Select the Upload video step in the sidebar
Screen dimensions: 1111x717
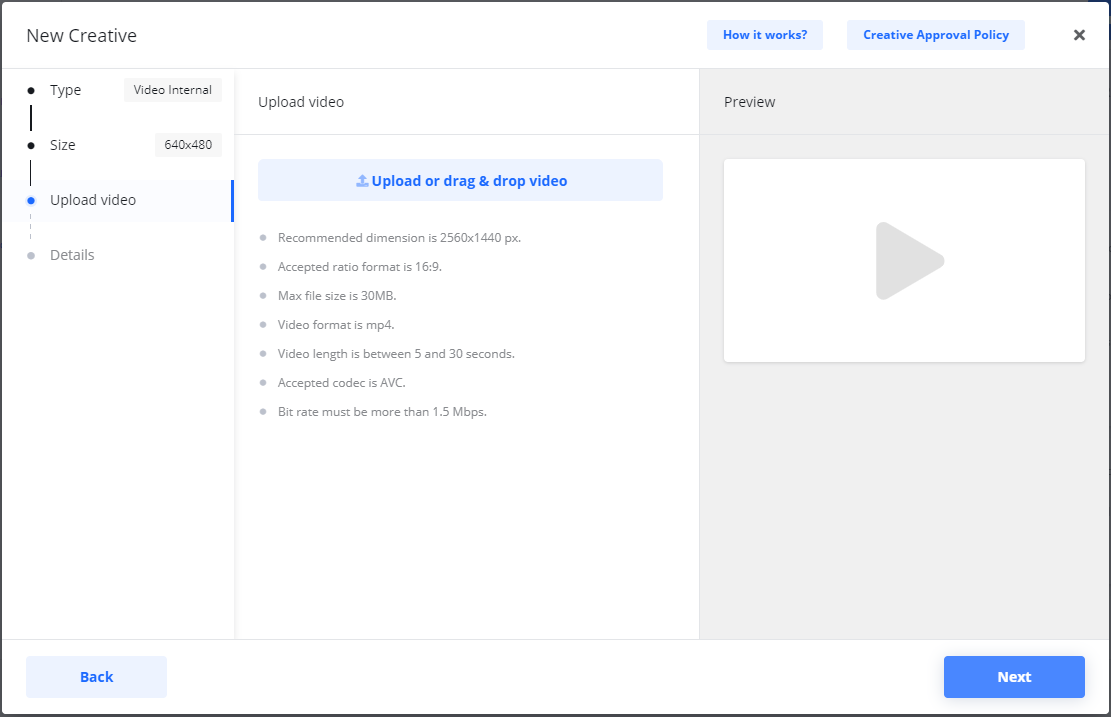pyautogui.click(x=93, y=200)
